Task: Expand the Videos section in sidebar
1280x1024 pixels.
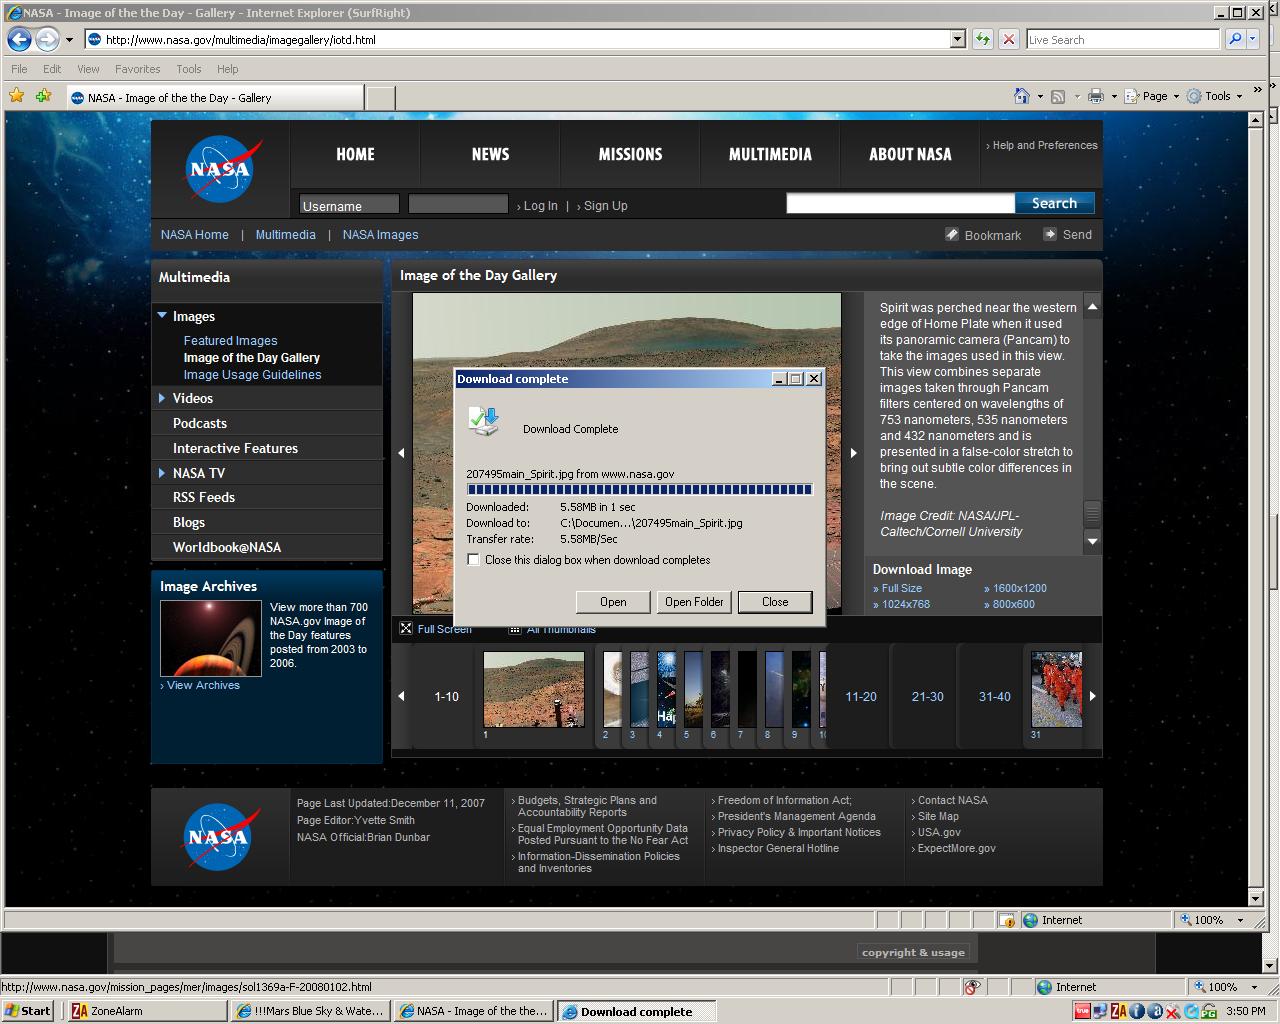Action: click(x=162, y=398)
